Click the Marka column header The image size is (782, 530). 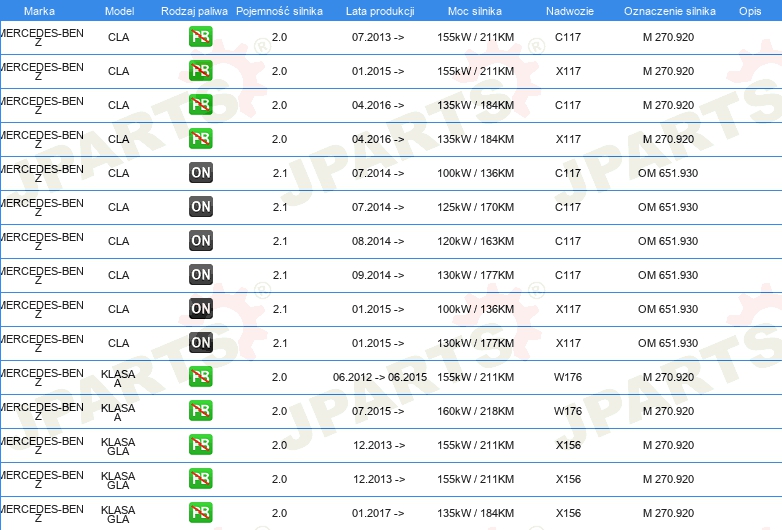tap(39, 11)
